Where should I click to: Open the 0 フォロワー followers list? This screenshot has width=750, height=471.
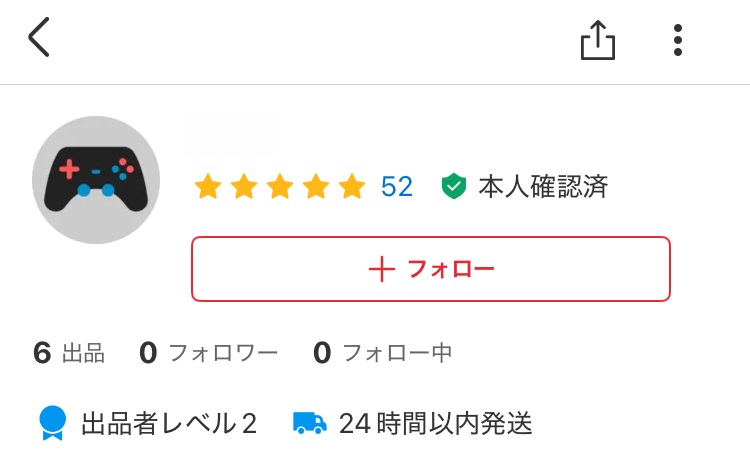click(x=208, y=353)
